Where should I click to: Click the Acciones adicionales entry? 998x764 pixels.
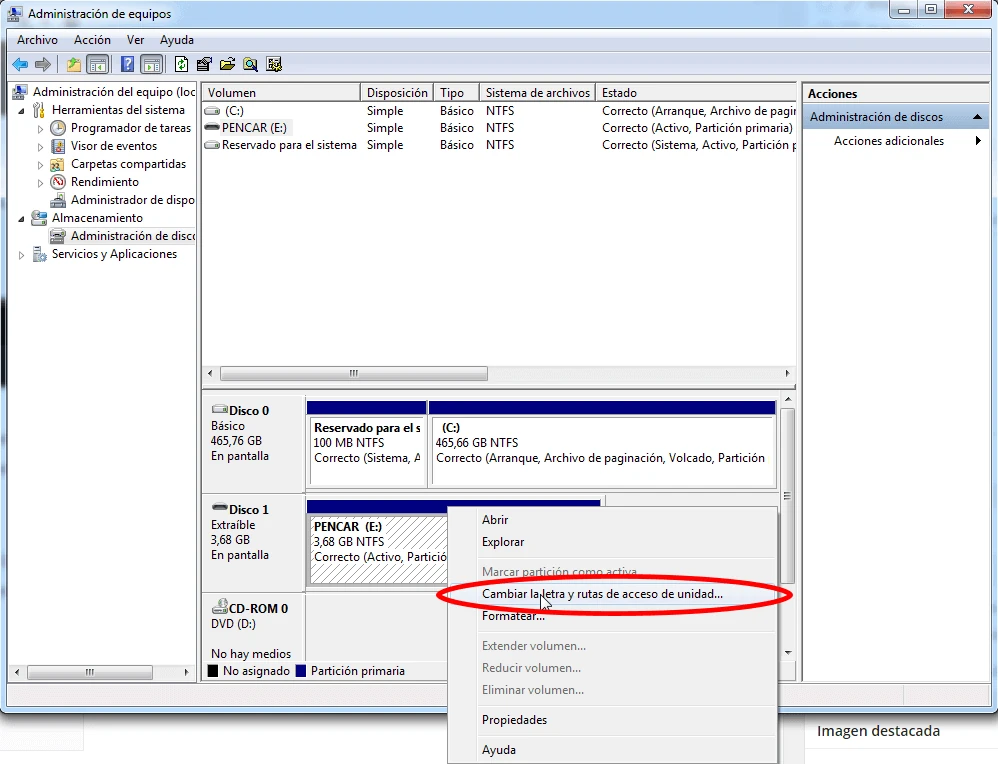889,141
